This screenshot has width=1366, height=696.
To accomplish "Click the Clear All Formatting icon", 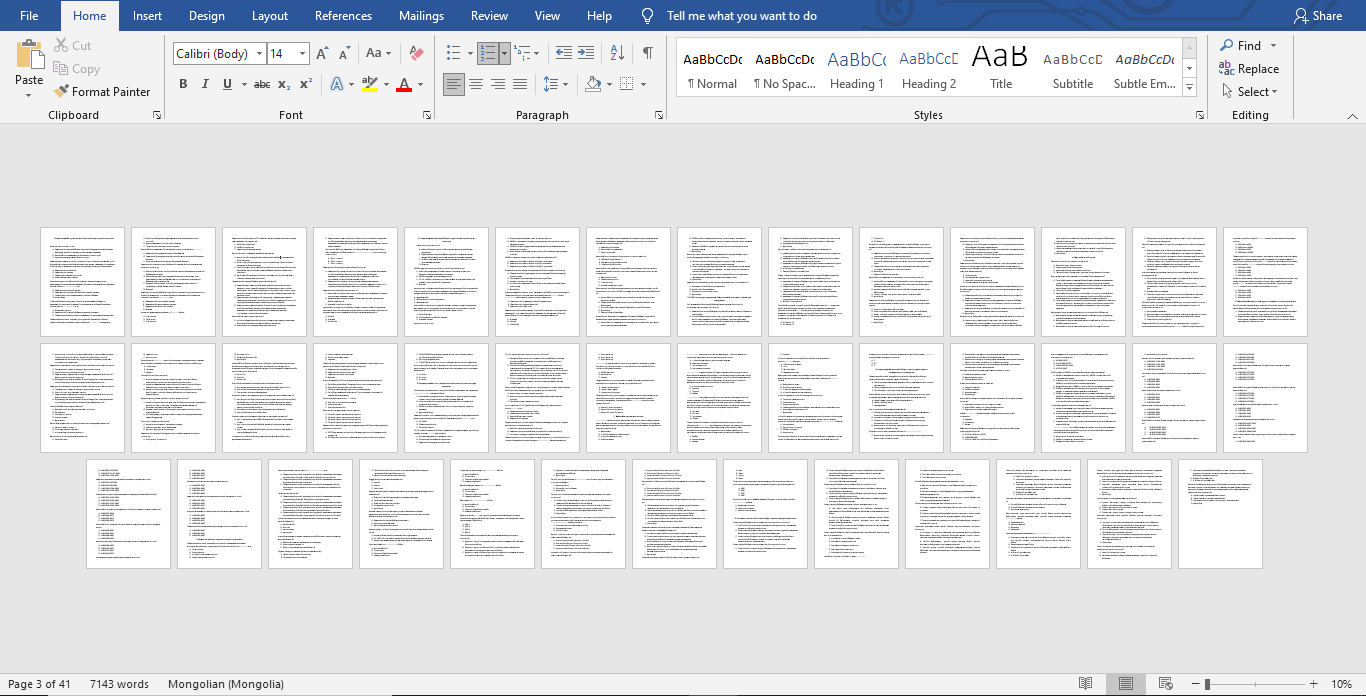I will tap(417, 53).
